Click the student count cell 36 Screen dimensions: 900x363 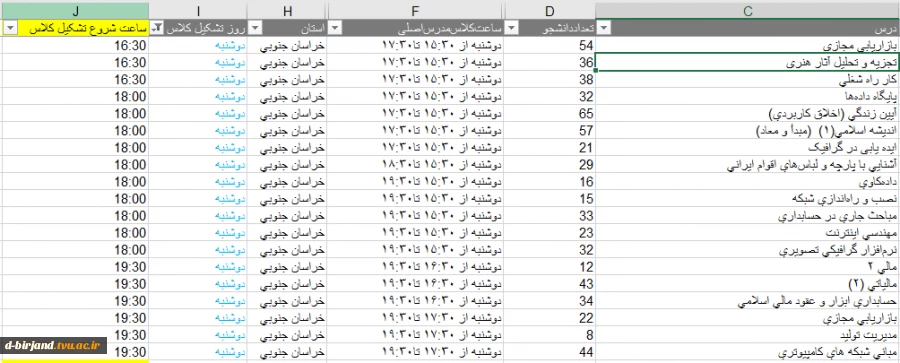tap(550, 62)
